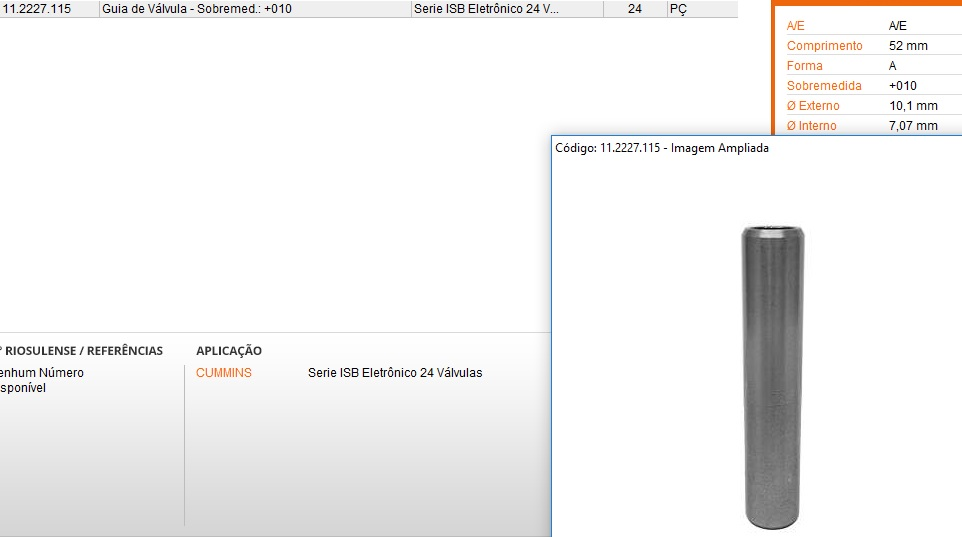Click the APLICAÇÃO section header
This screenshot has width=962, height=537.
229,351
